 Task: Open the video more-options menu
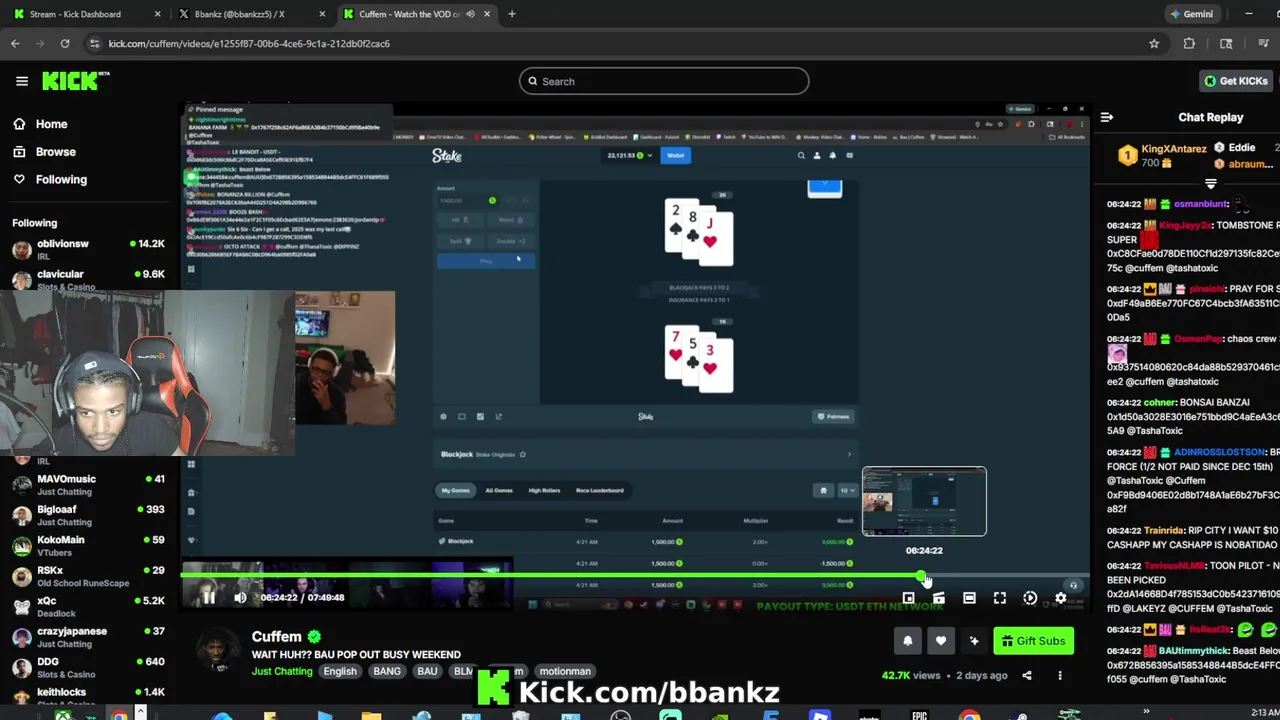click(1060, 676)
